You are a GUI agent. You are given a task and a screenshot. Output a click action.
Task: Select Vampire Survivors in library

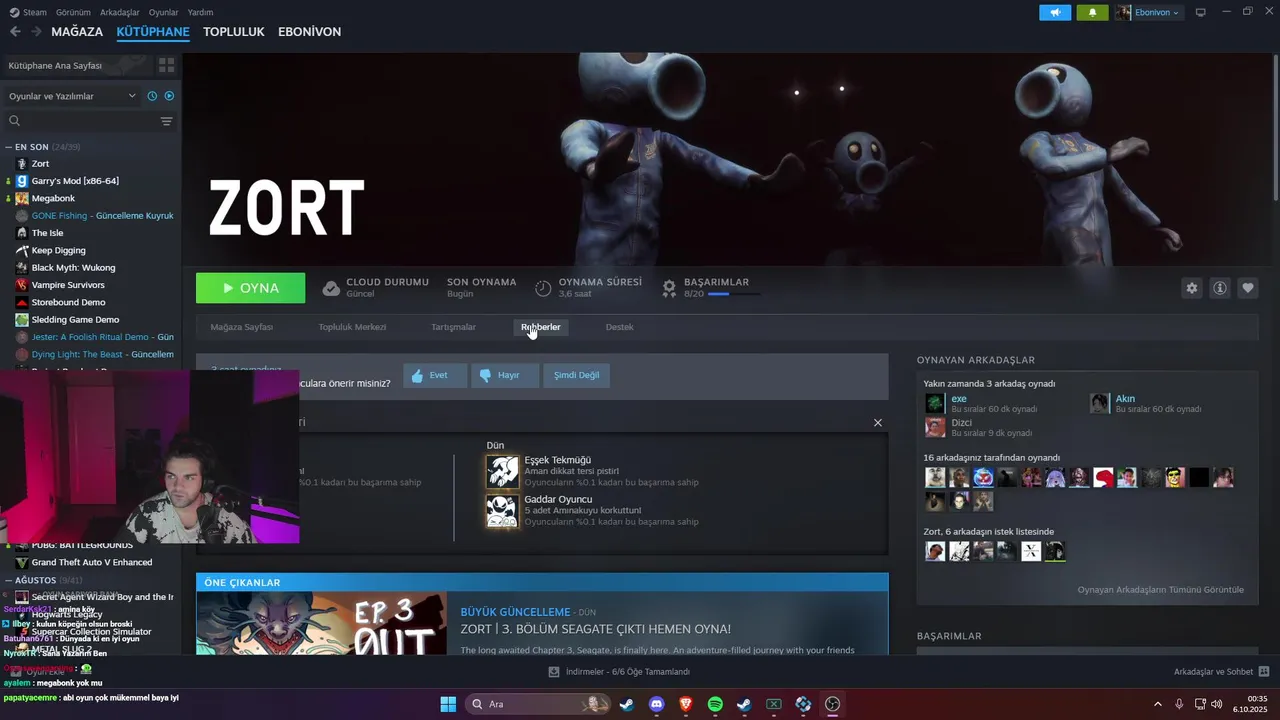tap(68, 285)
